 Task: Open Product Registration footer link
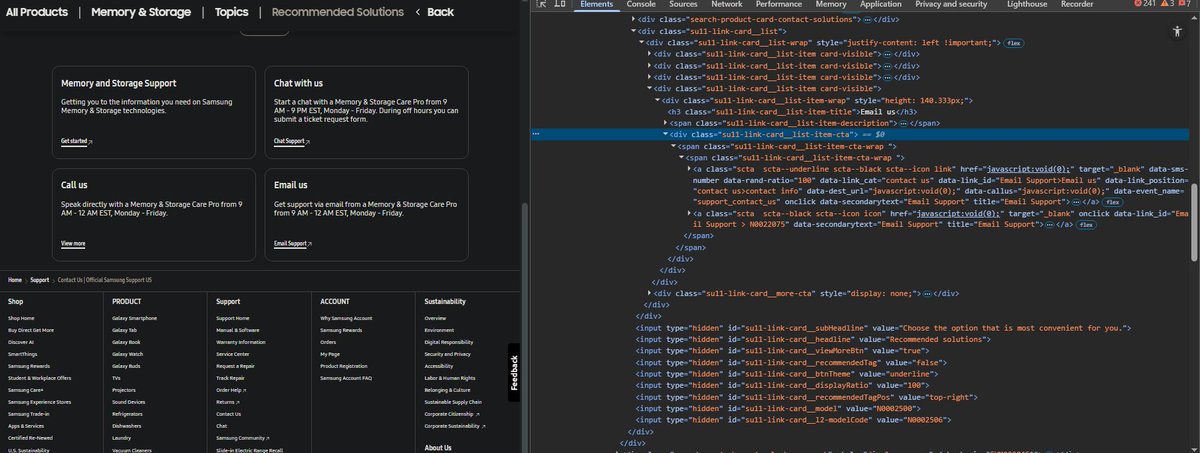(345, 366)
